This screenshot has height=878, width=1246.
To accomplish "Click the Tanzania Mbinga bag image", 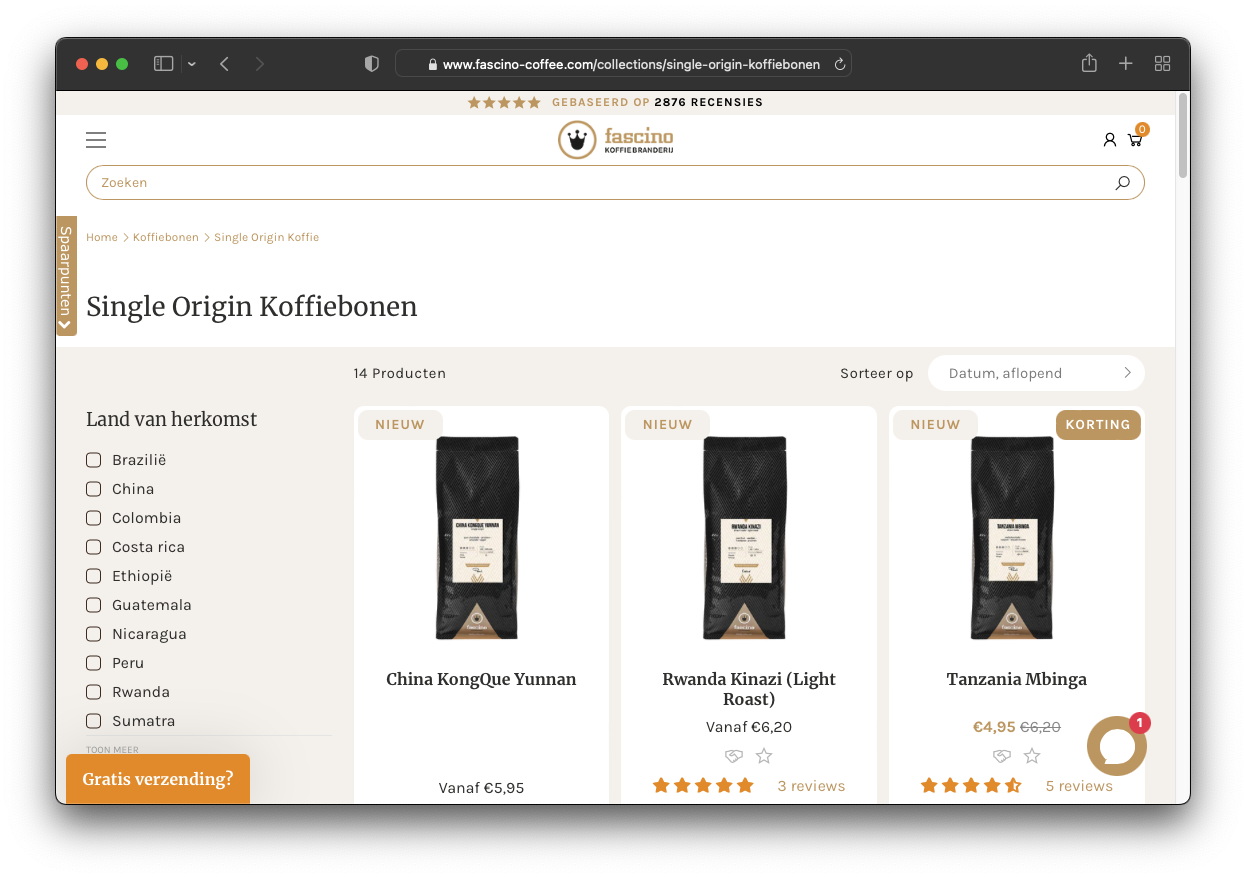I will (1012, 538).
